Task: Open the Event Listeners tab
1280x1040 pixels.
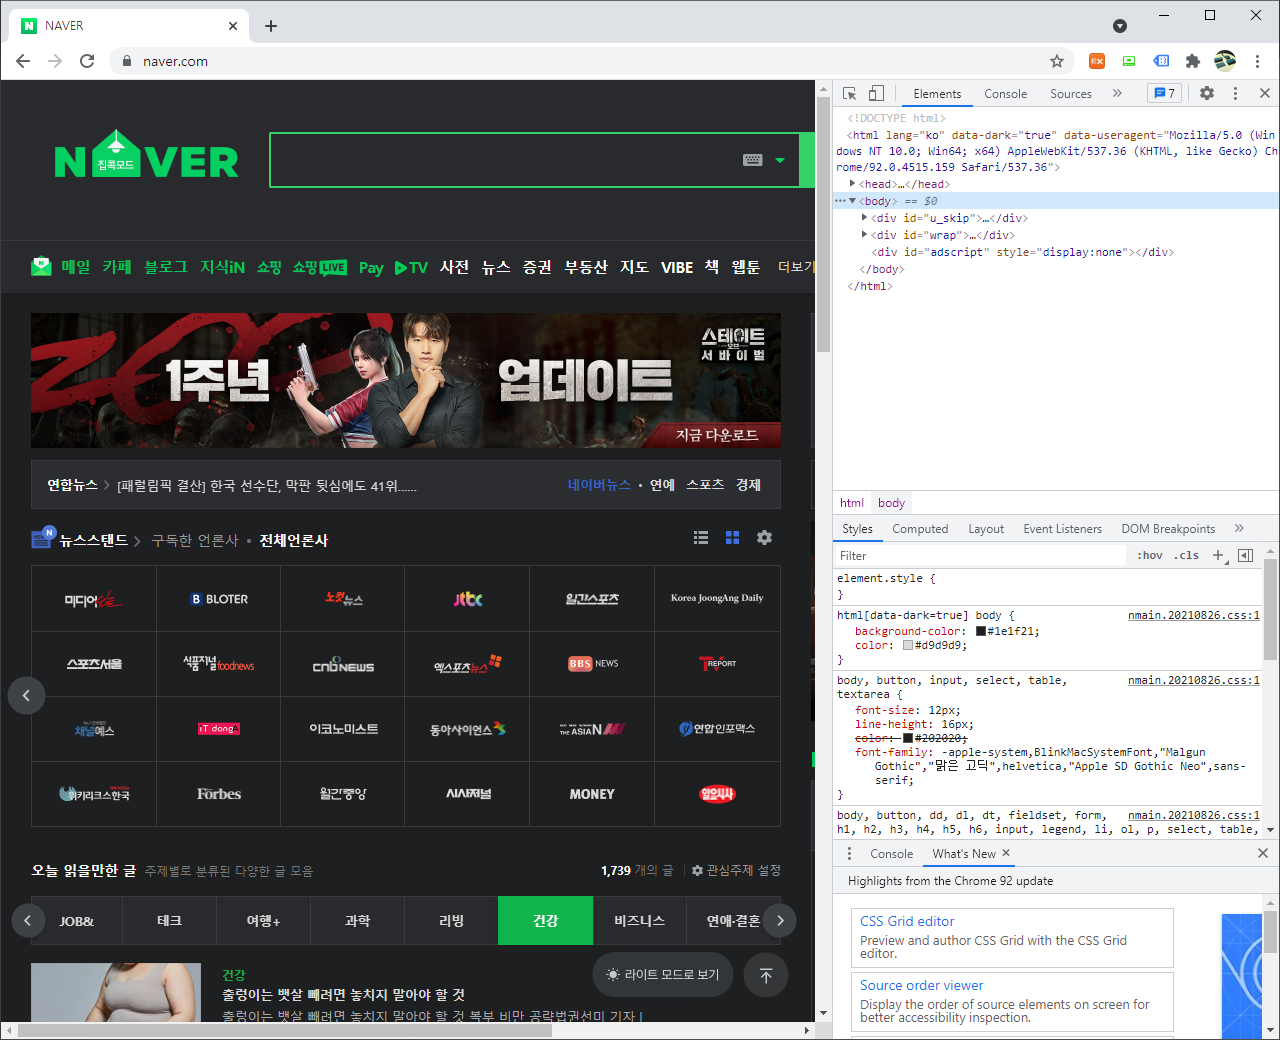Action: [1062, 529]
